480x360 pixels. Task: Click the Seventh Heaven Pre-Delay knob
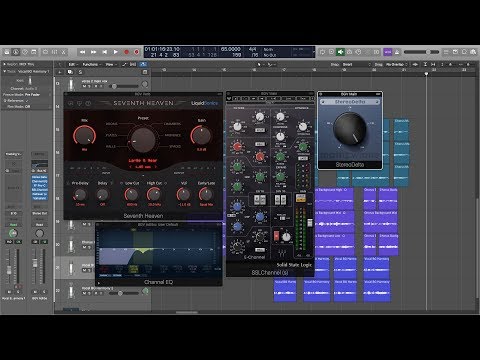pos(80,195)
